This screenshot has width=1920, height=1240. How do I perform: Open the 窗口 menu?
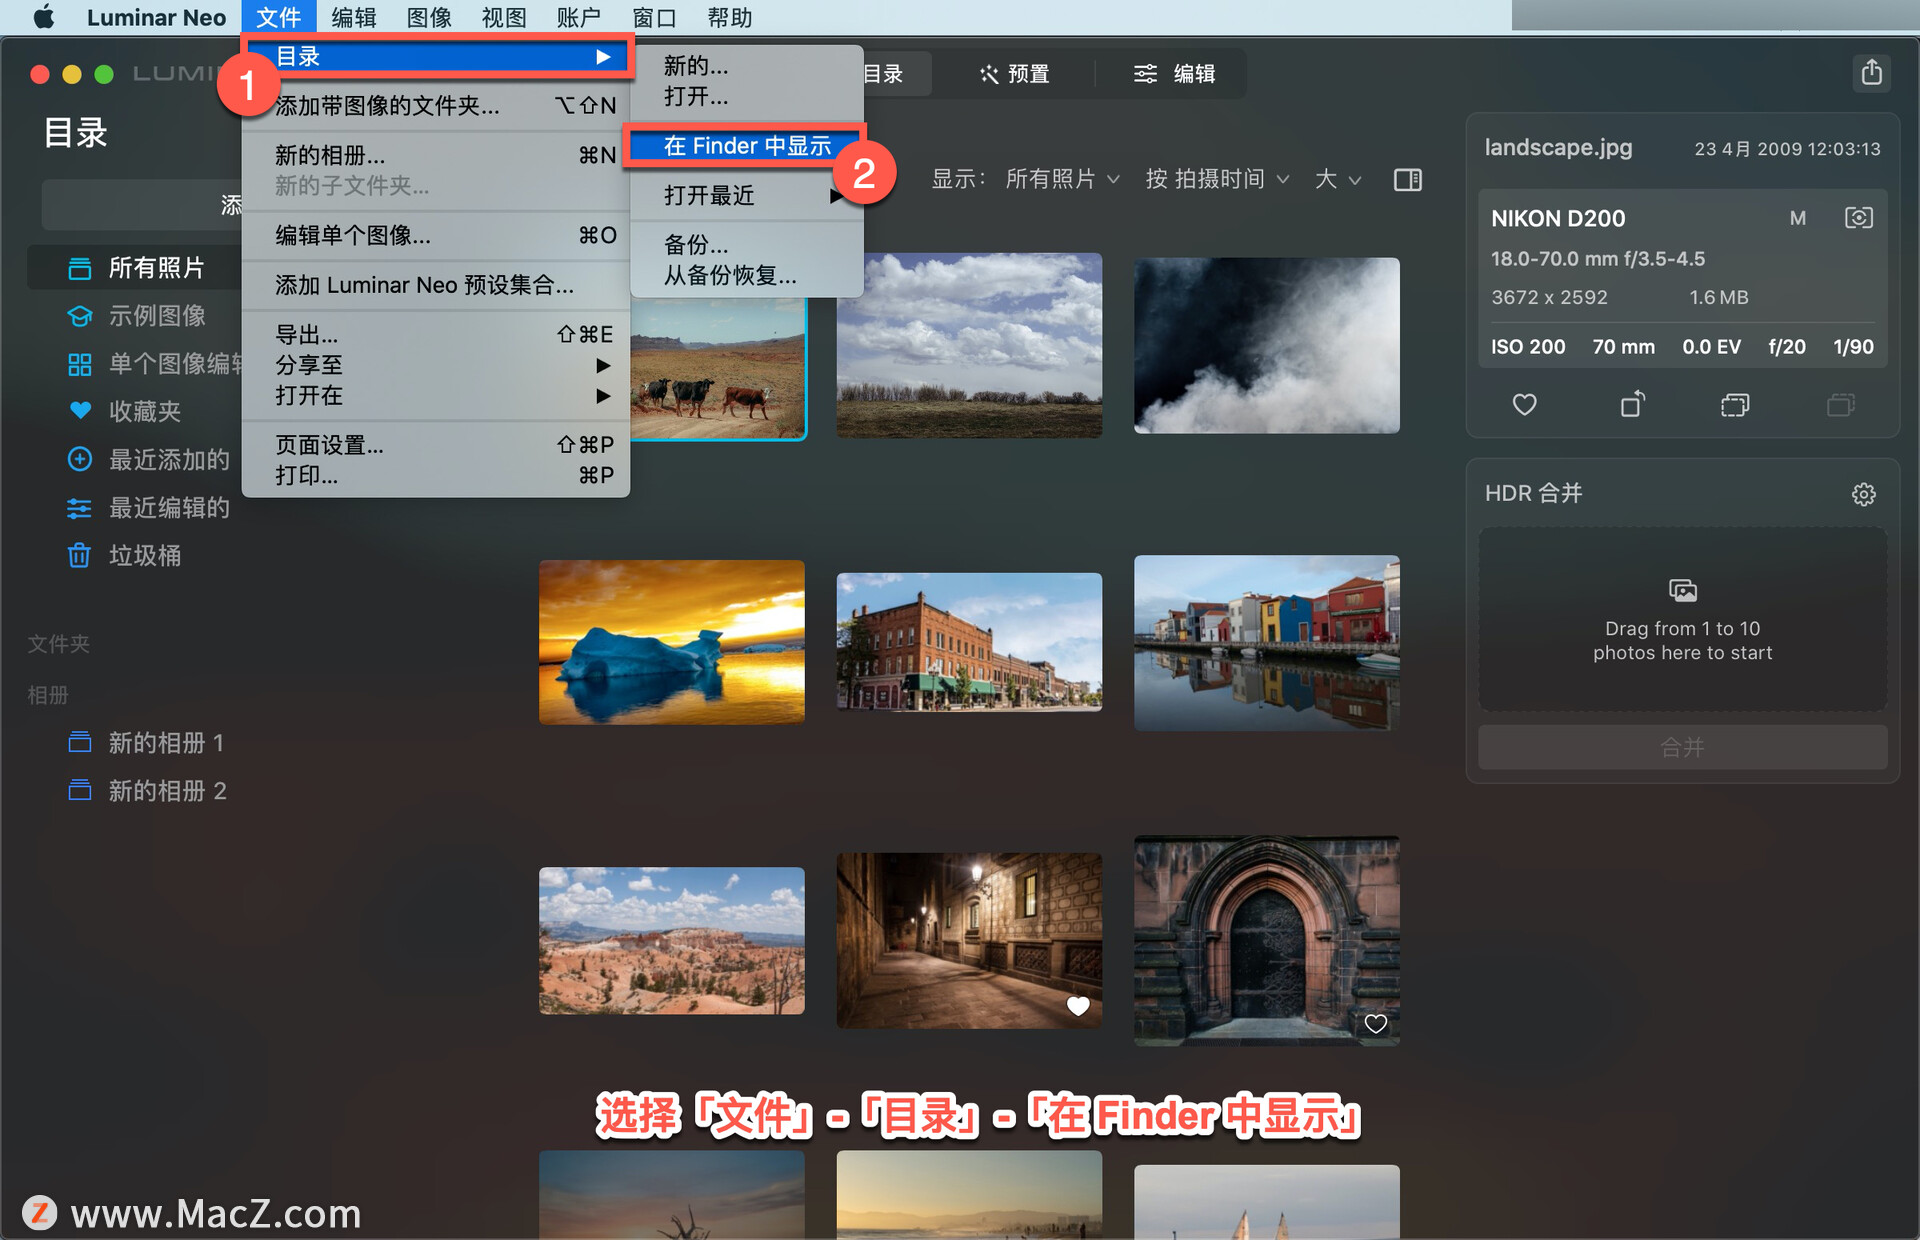pos(654,17)
